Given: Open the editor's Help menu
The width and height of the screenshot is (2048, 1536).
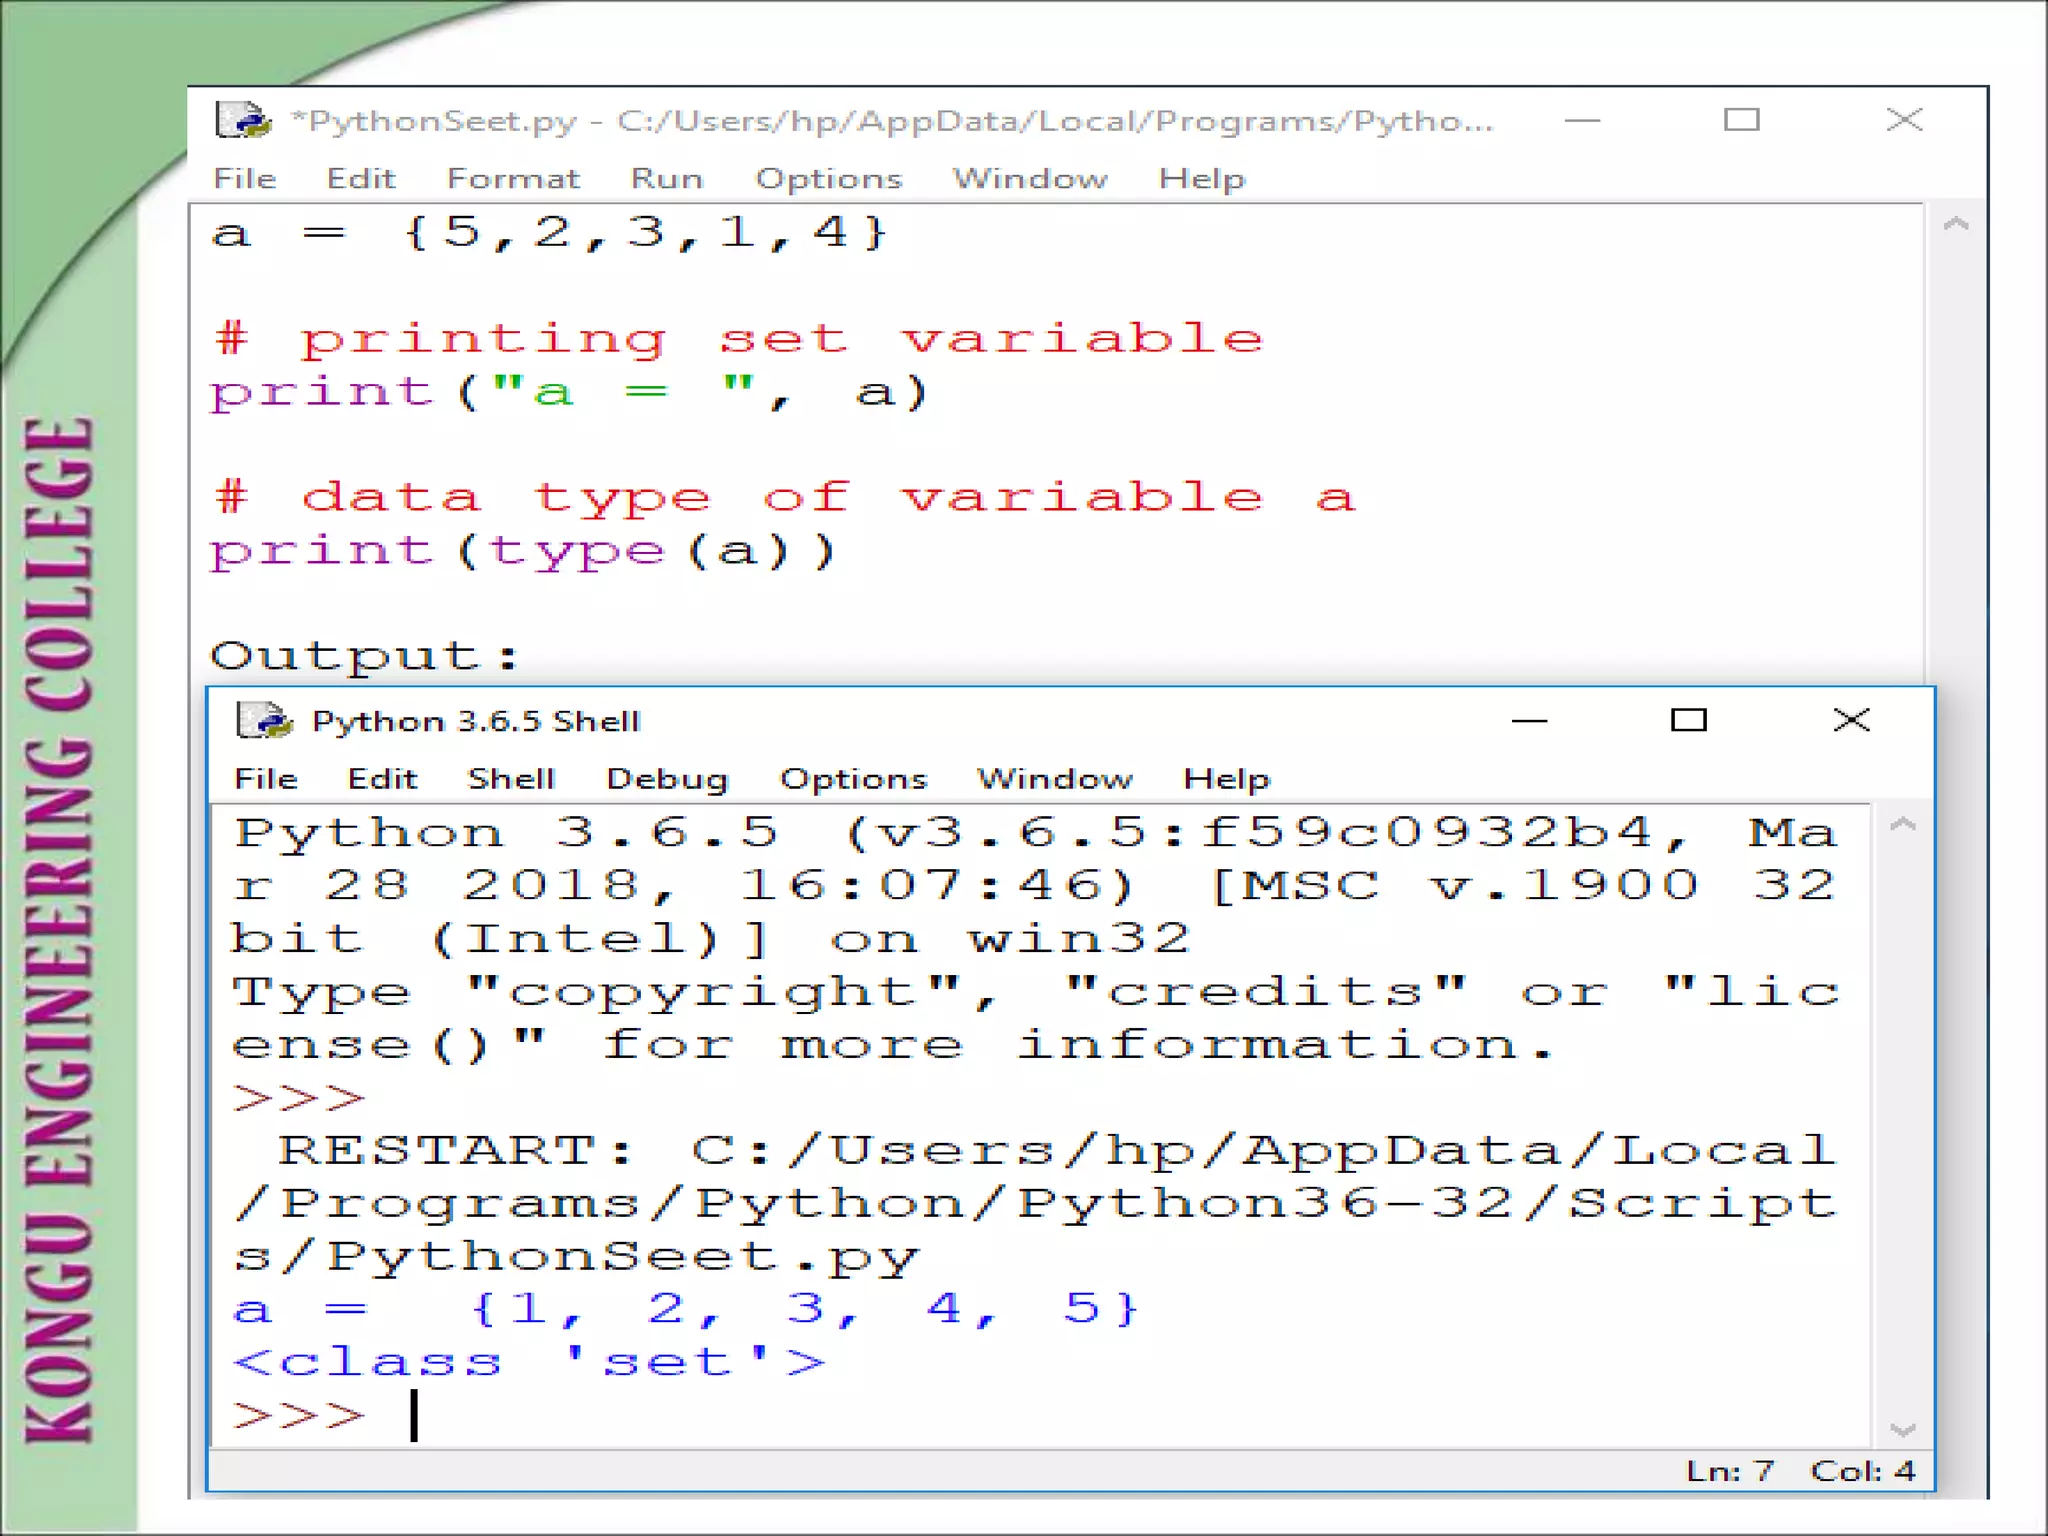Looking at the screenshot, I should coord(1201,179).
